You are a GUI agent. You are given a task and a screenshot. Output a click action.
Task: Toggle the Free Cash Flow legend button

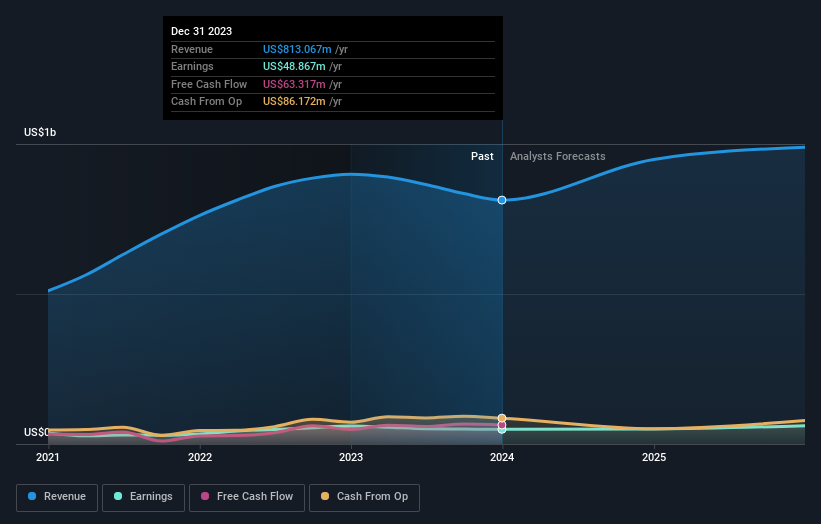click(247, 497)
